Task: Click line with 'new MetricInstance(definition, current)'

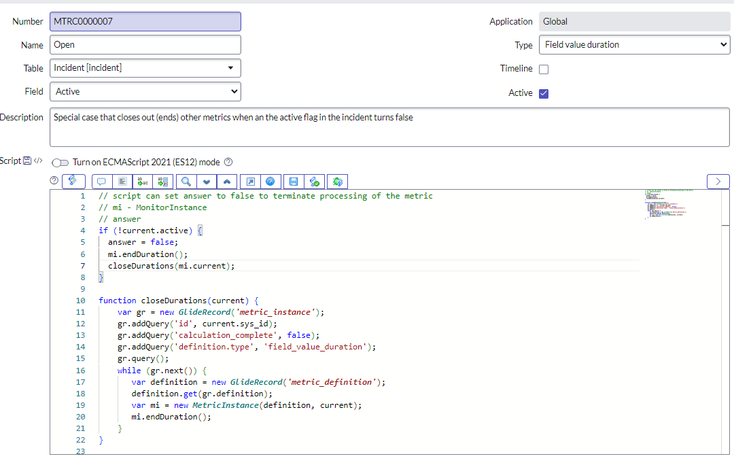Action: [x=247, y=405]
